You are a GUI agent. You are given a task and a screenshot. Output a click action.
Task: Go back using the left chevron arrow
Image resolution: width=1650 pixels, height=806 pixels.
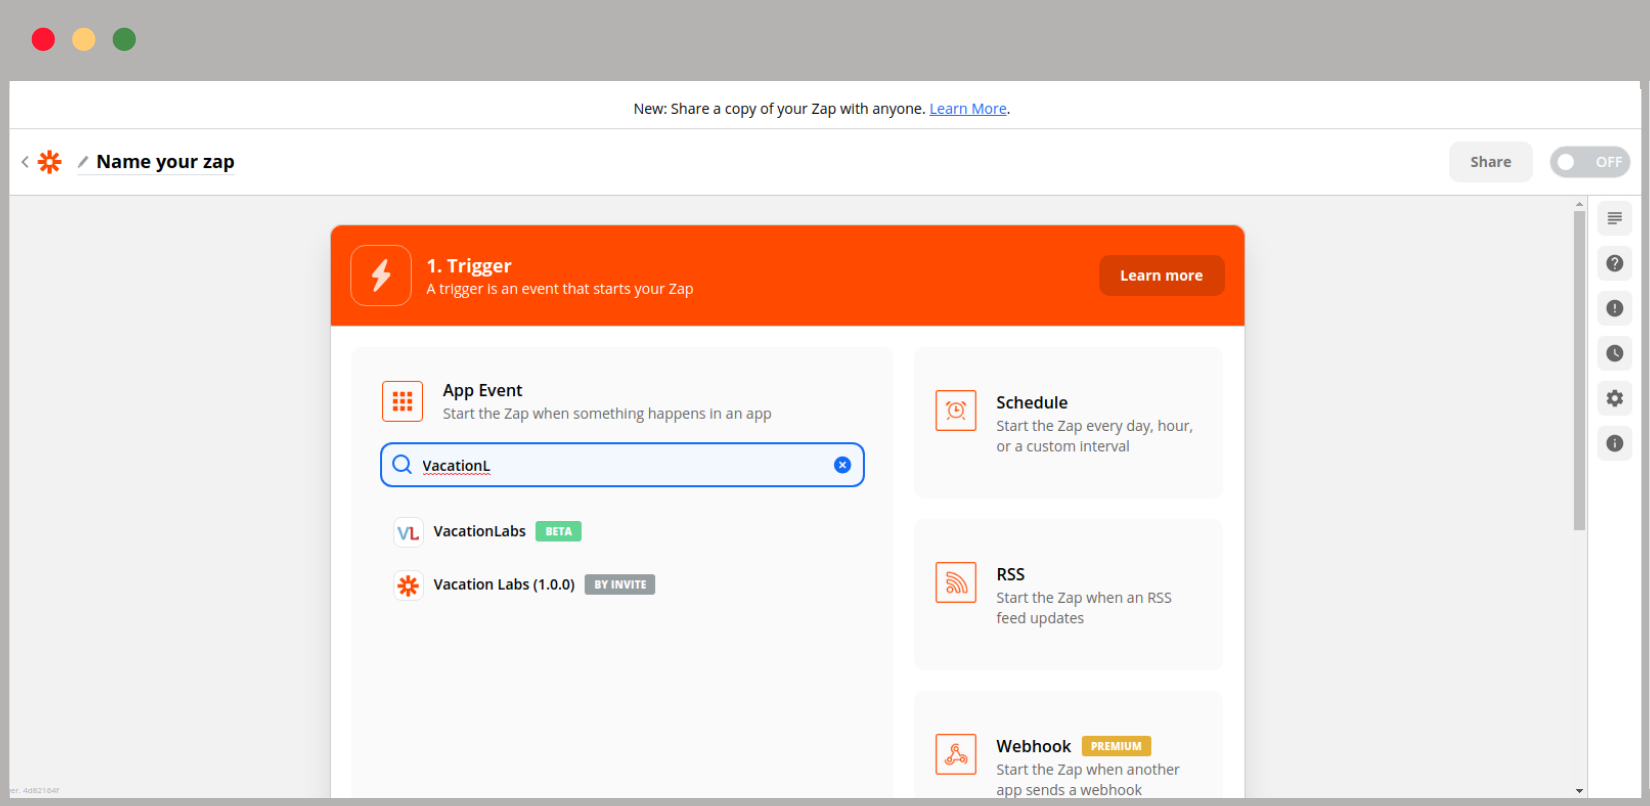(x=25, y=162)
